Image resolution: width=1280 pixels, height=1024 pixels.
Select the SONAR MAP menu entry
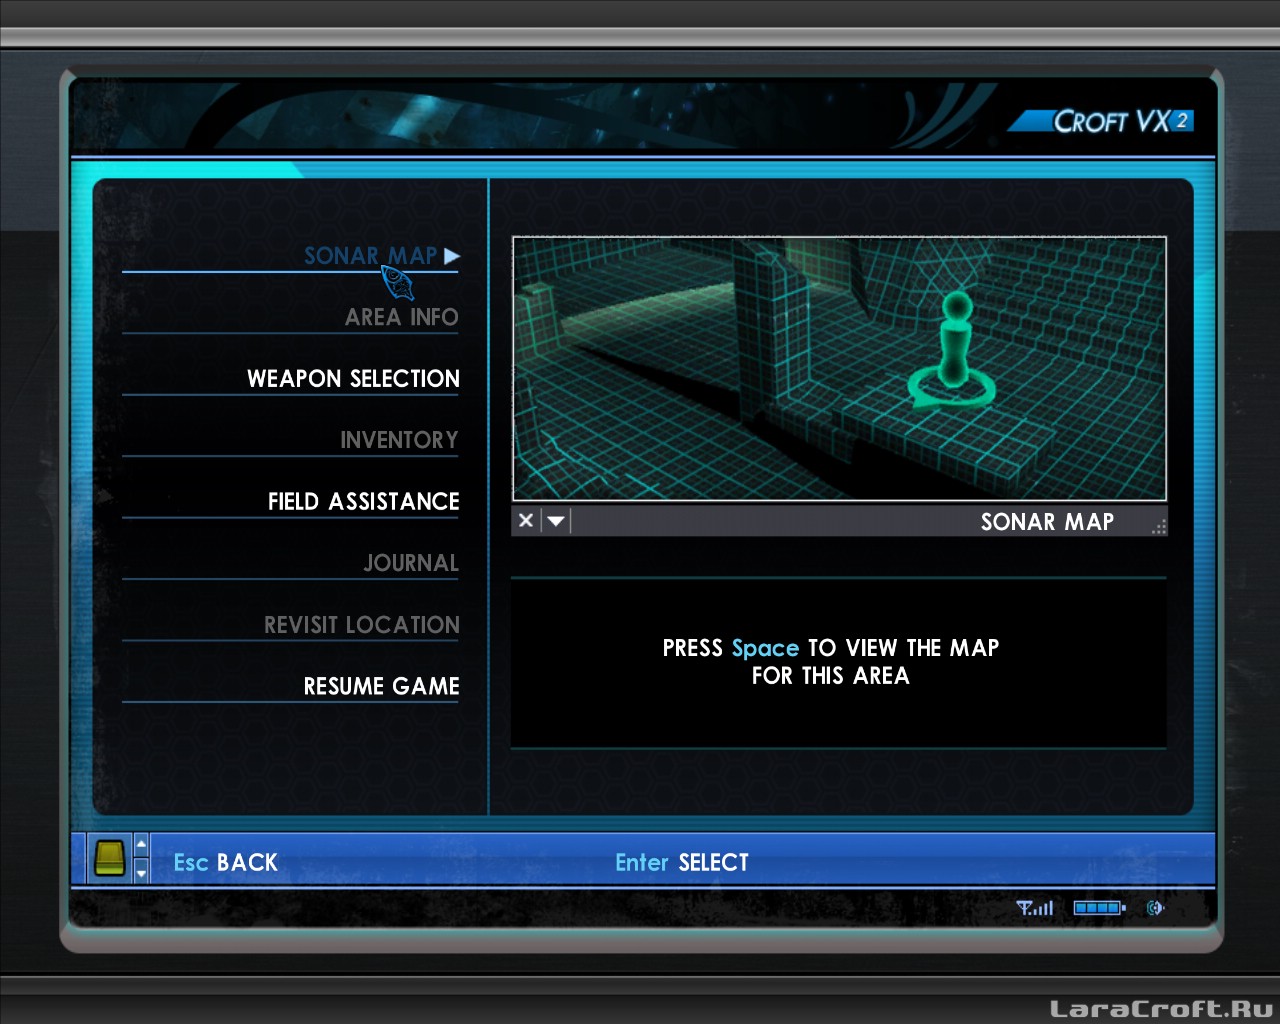click(371, 256)
